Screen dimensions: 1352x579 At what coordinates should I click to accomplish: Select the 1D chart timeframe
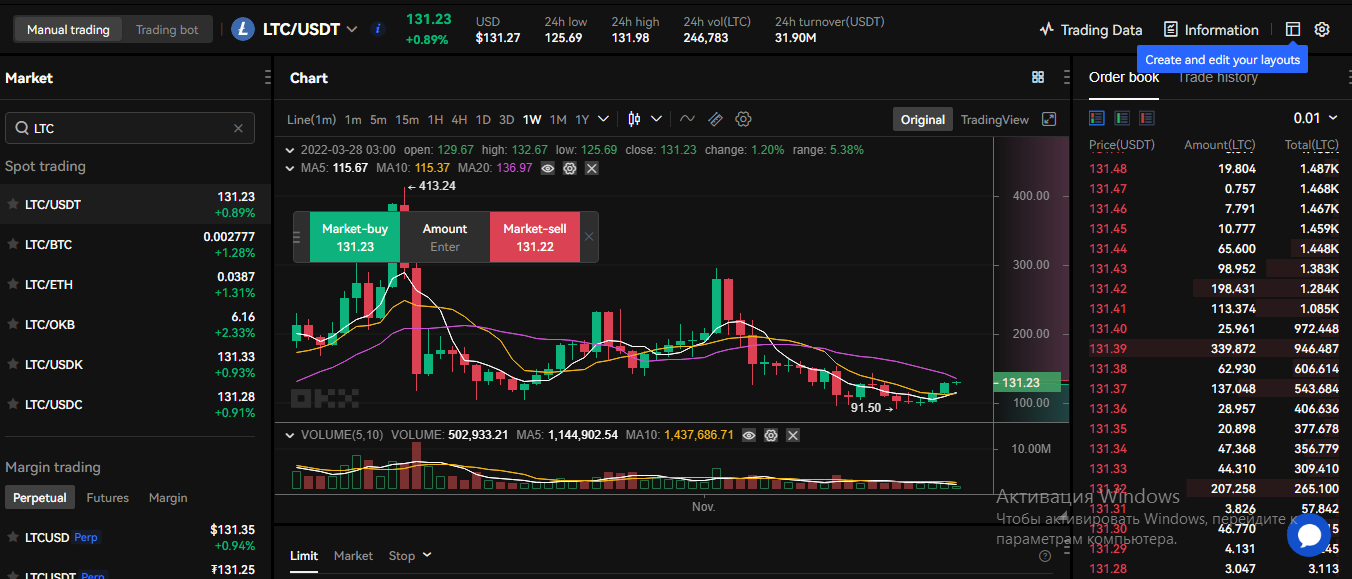pos(483,119)
